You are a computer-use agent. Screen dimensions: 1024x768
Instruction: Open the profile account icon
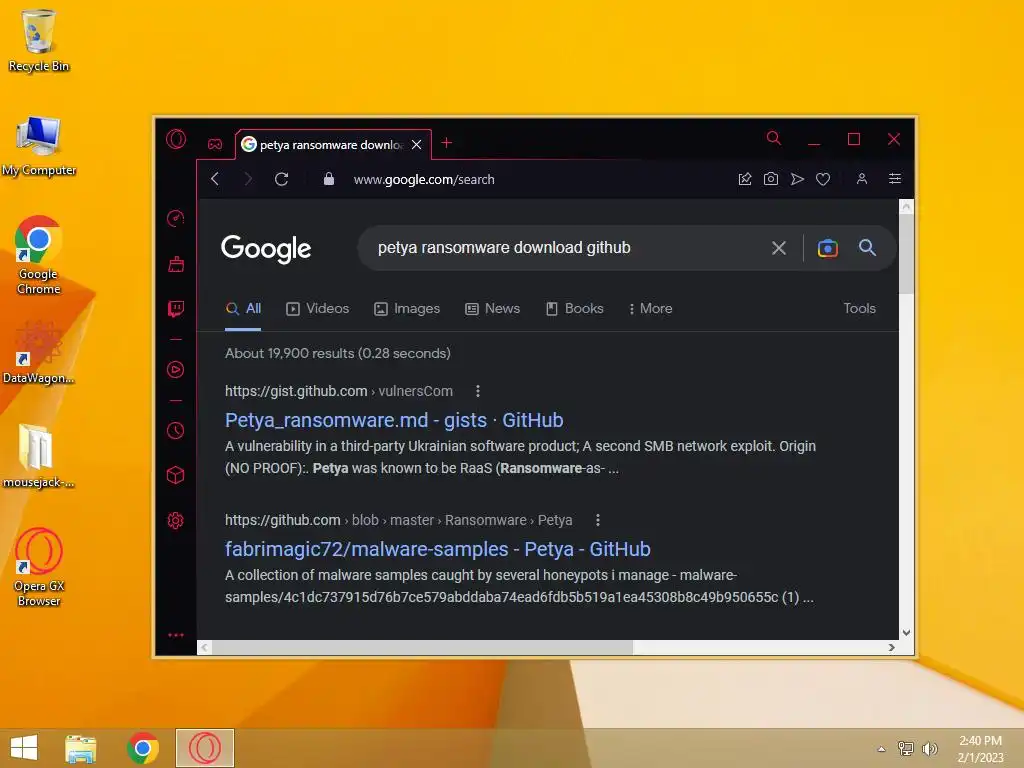click(x=862, y=179)
